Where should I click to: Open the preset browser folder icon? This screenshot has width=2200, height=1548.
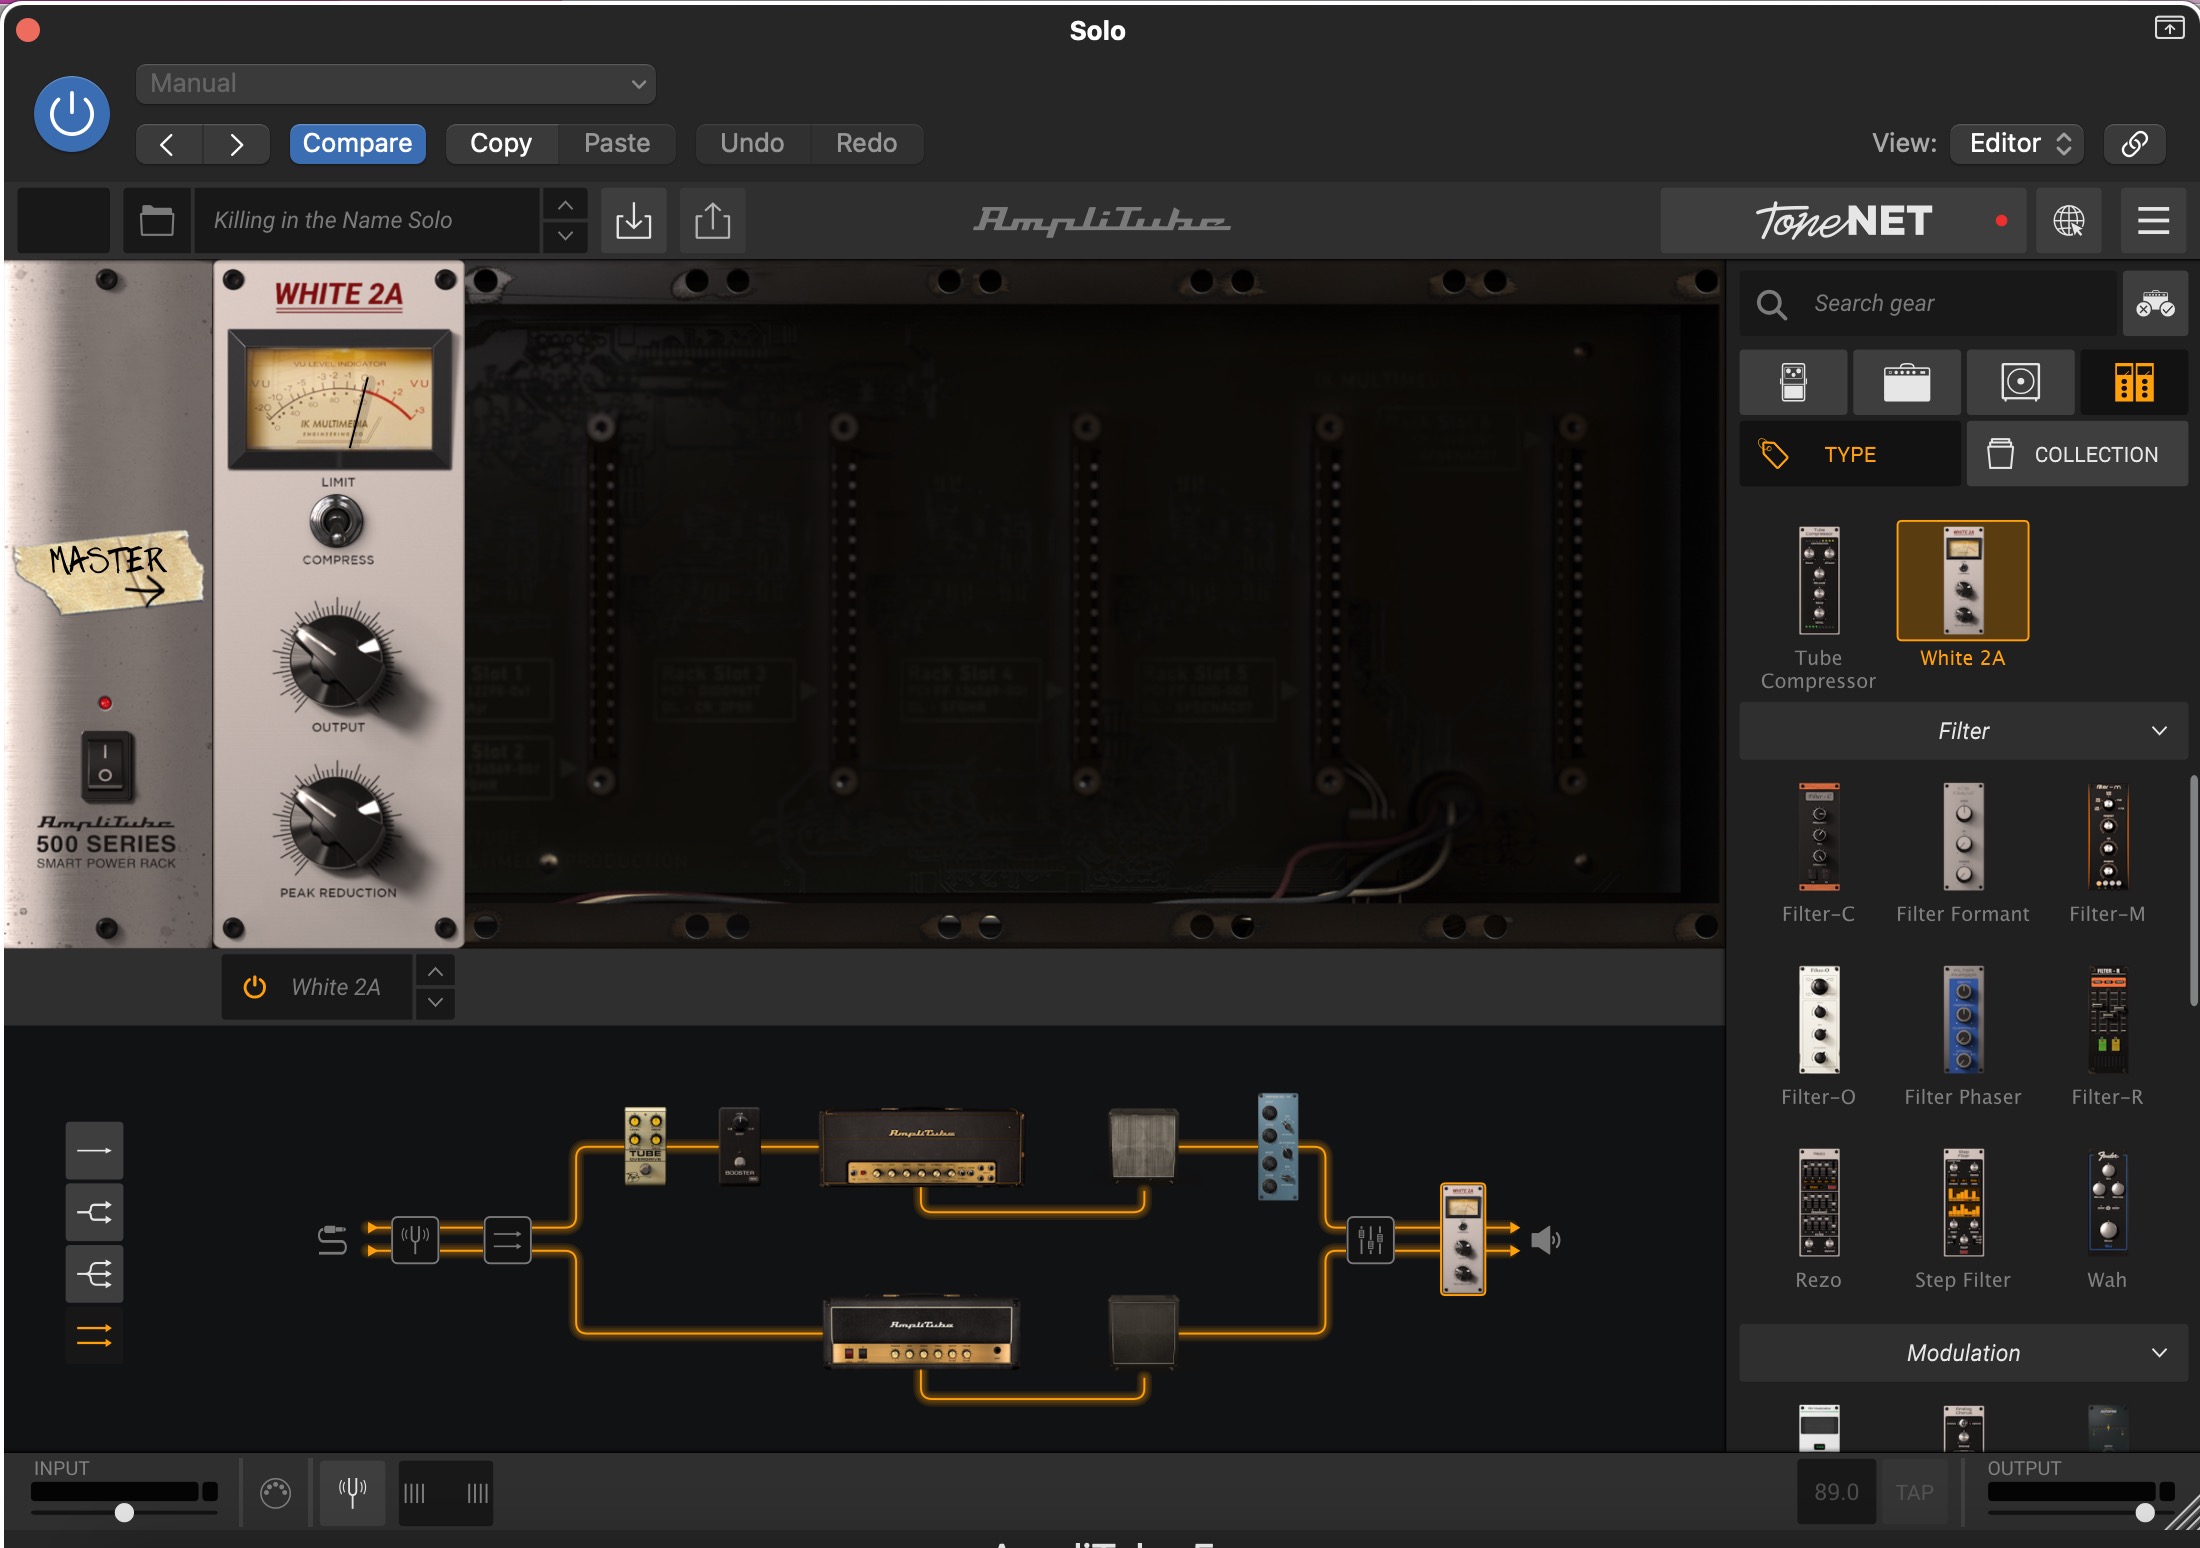click(157, 220)
